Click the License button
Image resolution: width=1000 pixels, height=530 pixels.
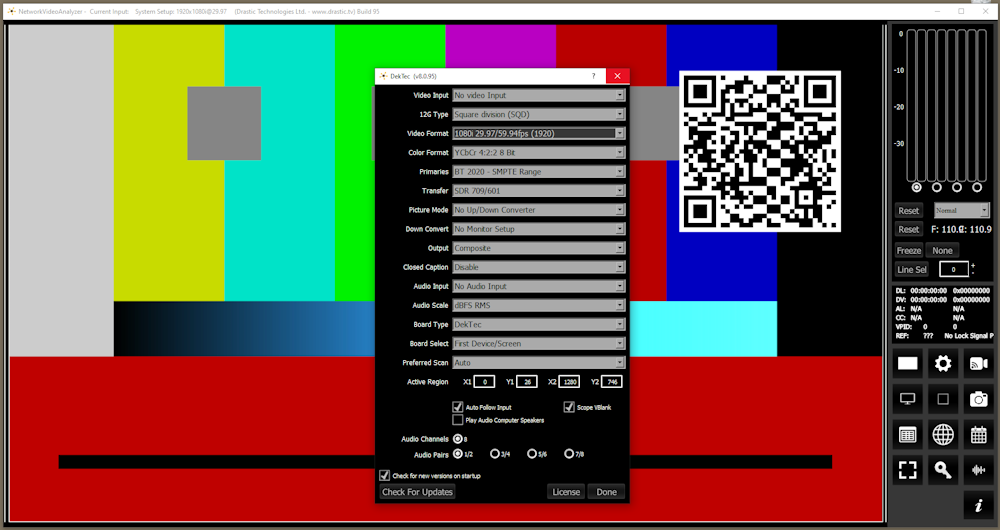click(x=566, y=492)
